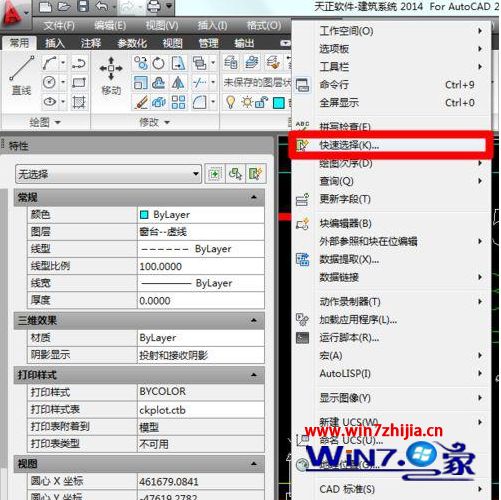Open the 工作空间(O) submenu
The width and height of the screenshot is (501, 500).
click(x=390, y=31)
